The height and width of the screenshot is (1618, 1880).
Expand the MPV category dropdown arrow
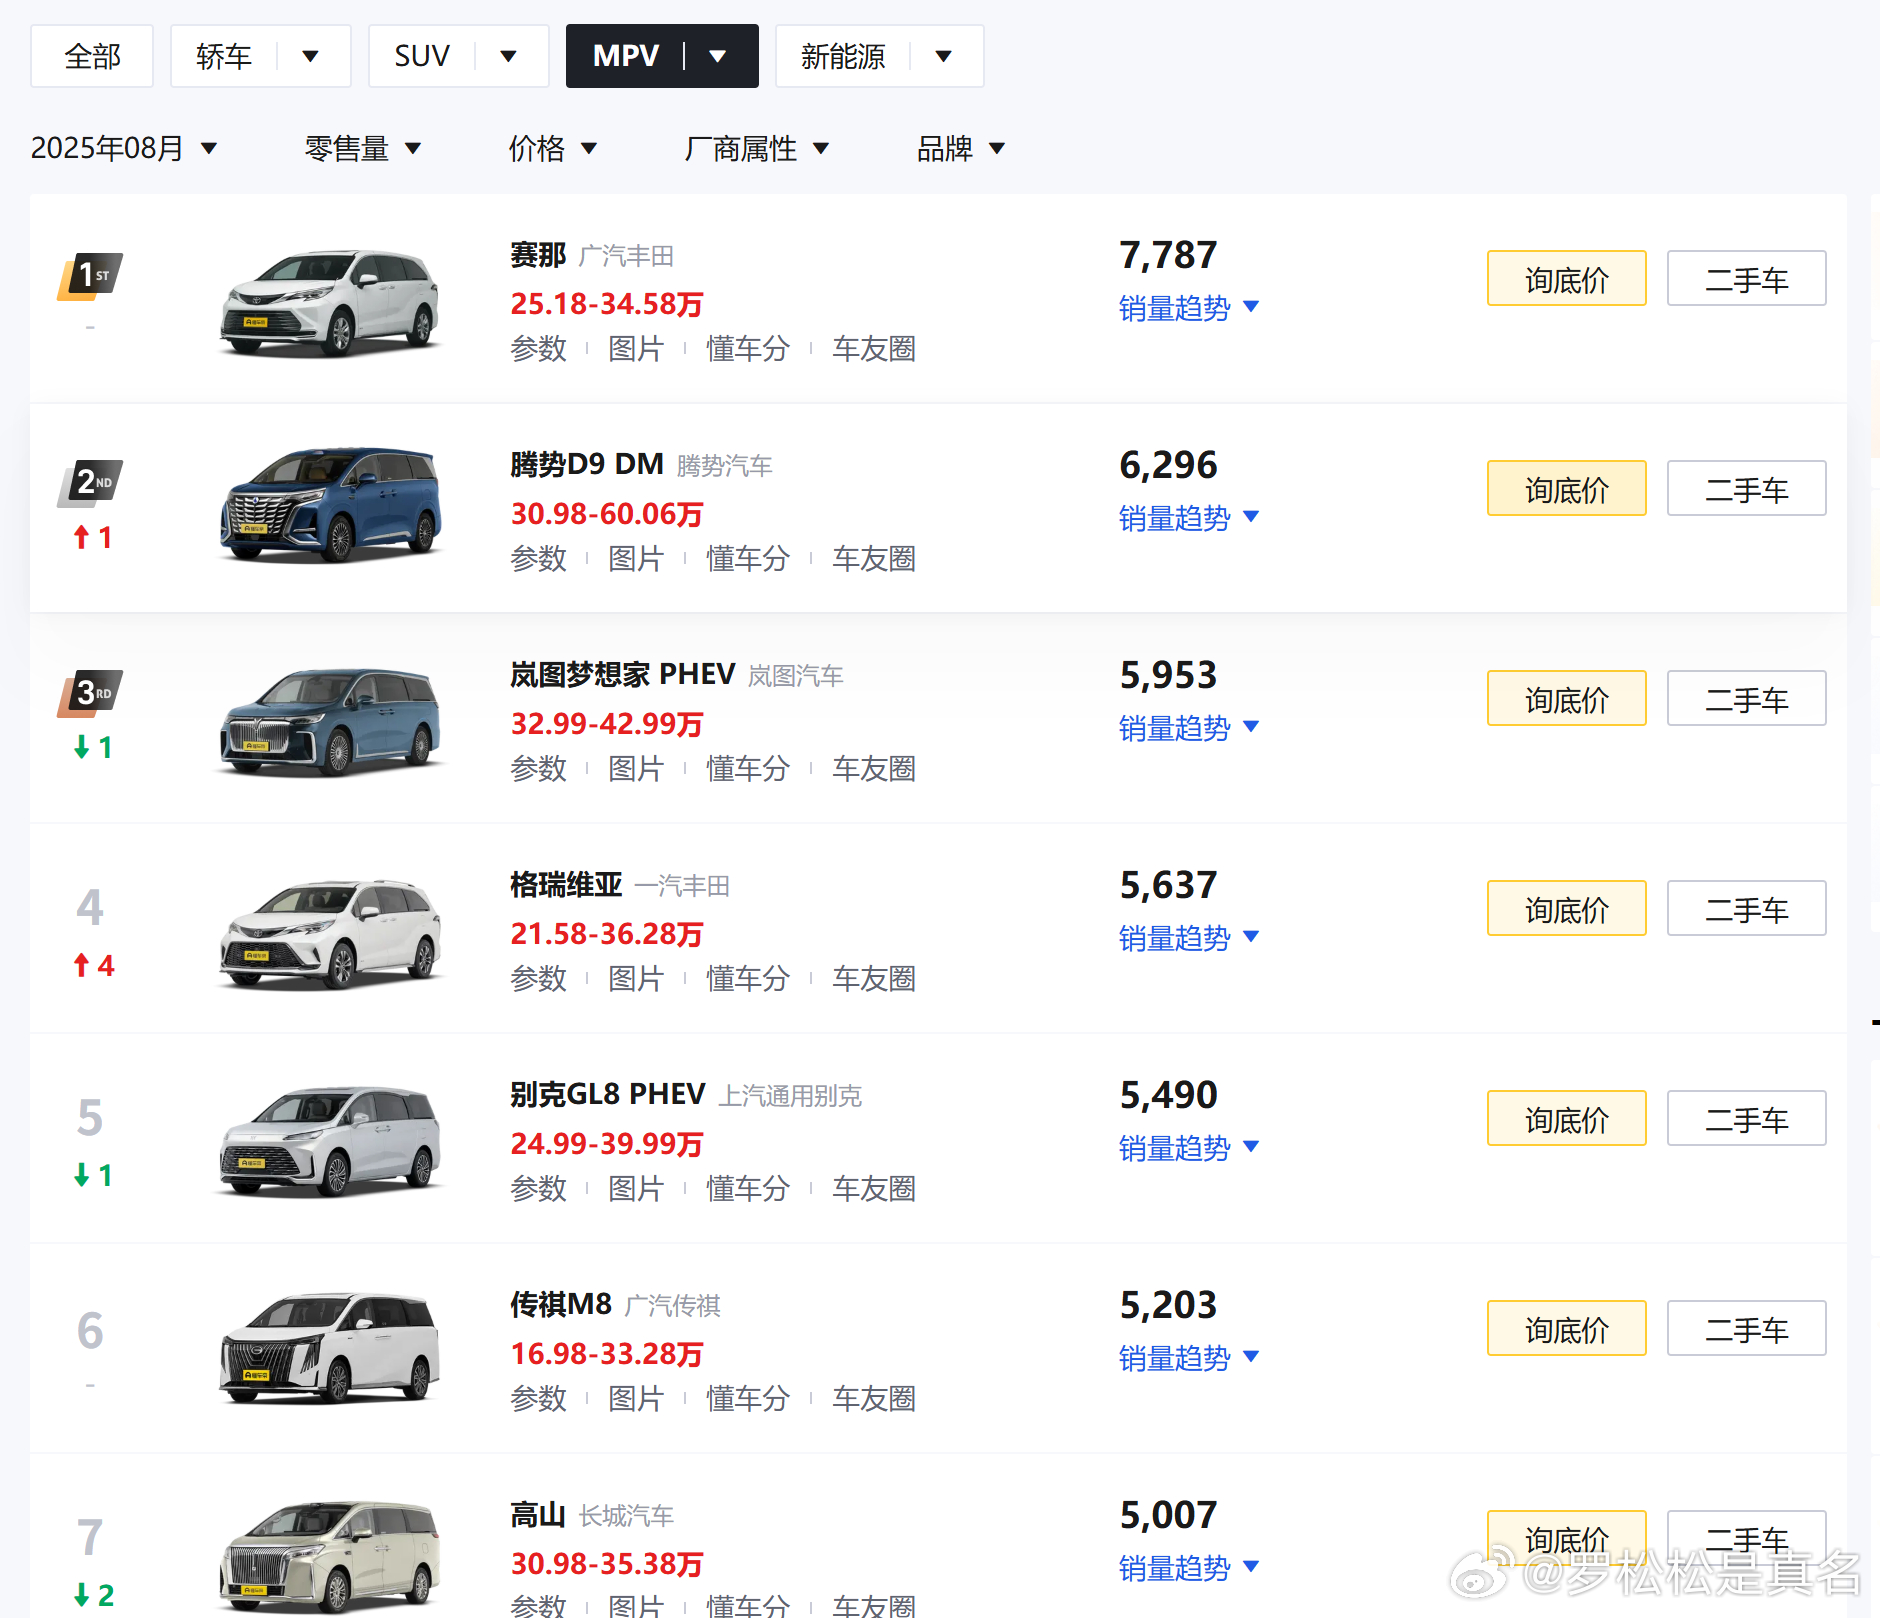point(718,56)
